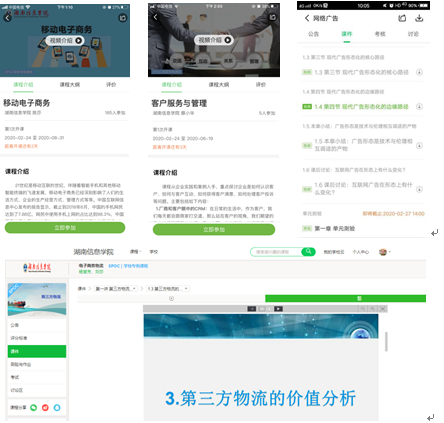Click the green active content tab bar
The height and width of the screenshot is (423, 444).
(345, 298)
